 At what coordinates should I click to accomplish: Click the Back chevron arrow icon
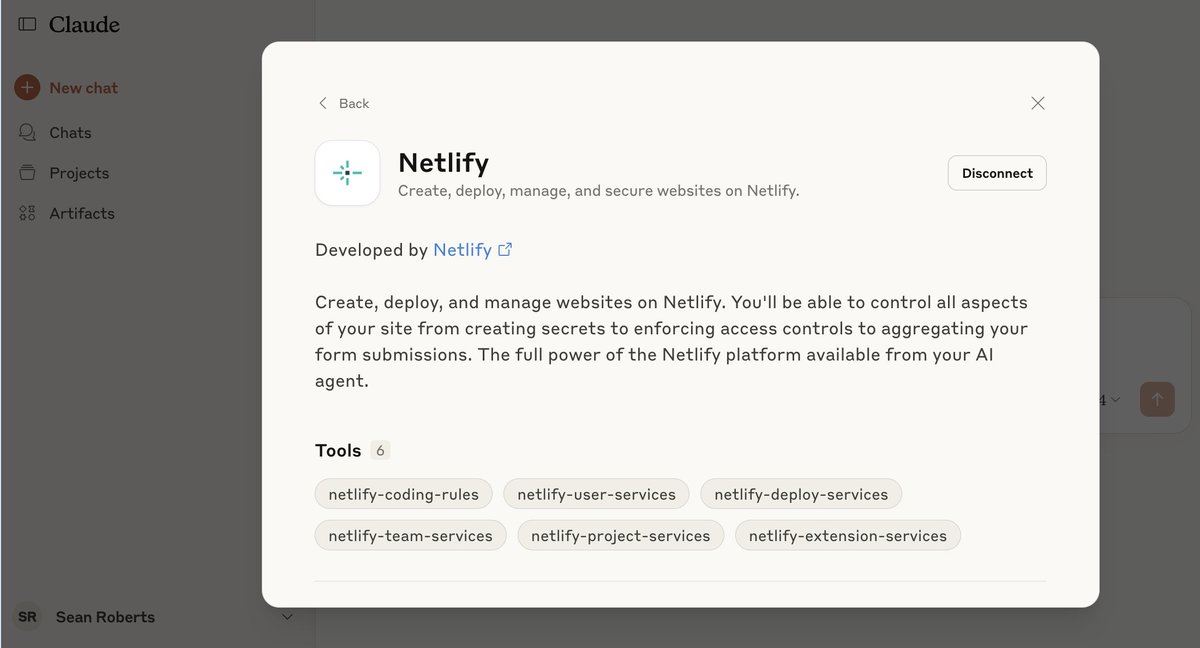(322, 103)
